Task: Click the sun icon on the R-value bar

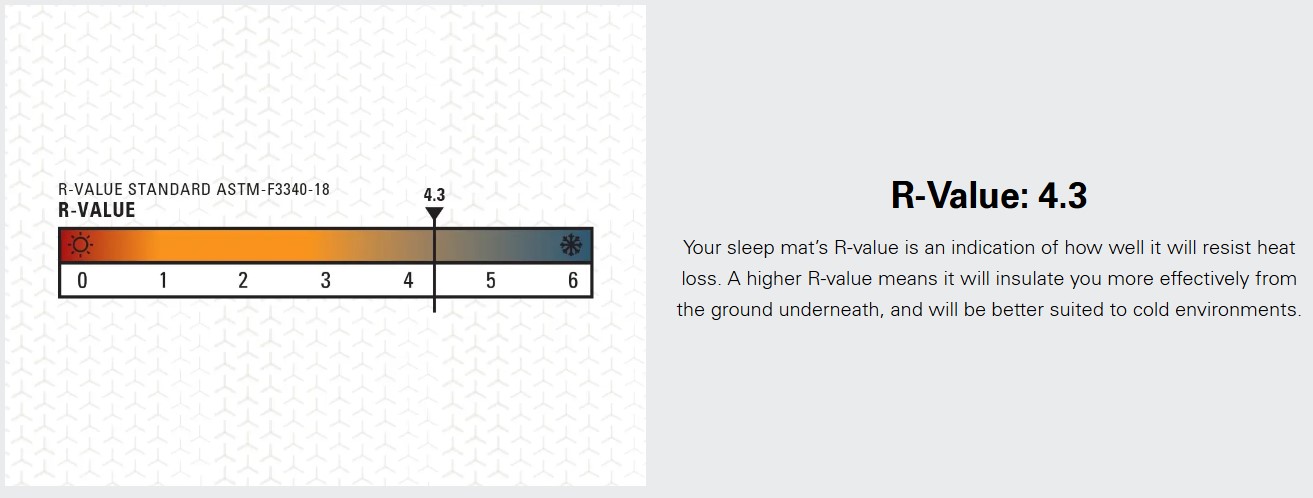Action: 80,246
